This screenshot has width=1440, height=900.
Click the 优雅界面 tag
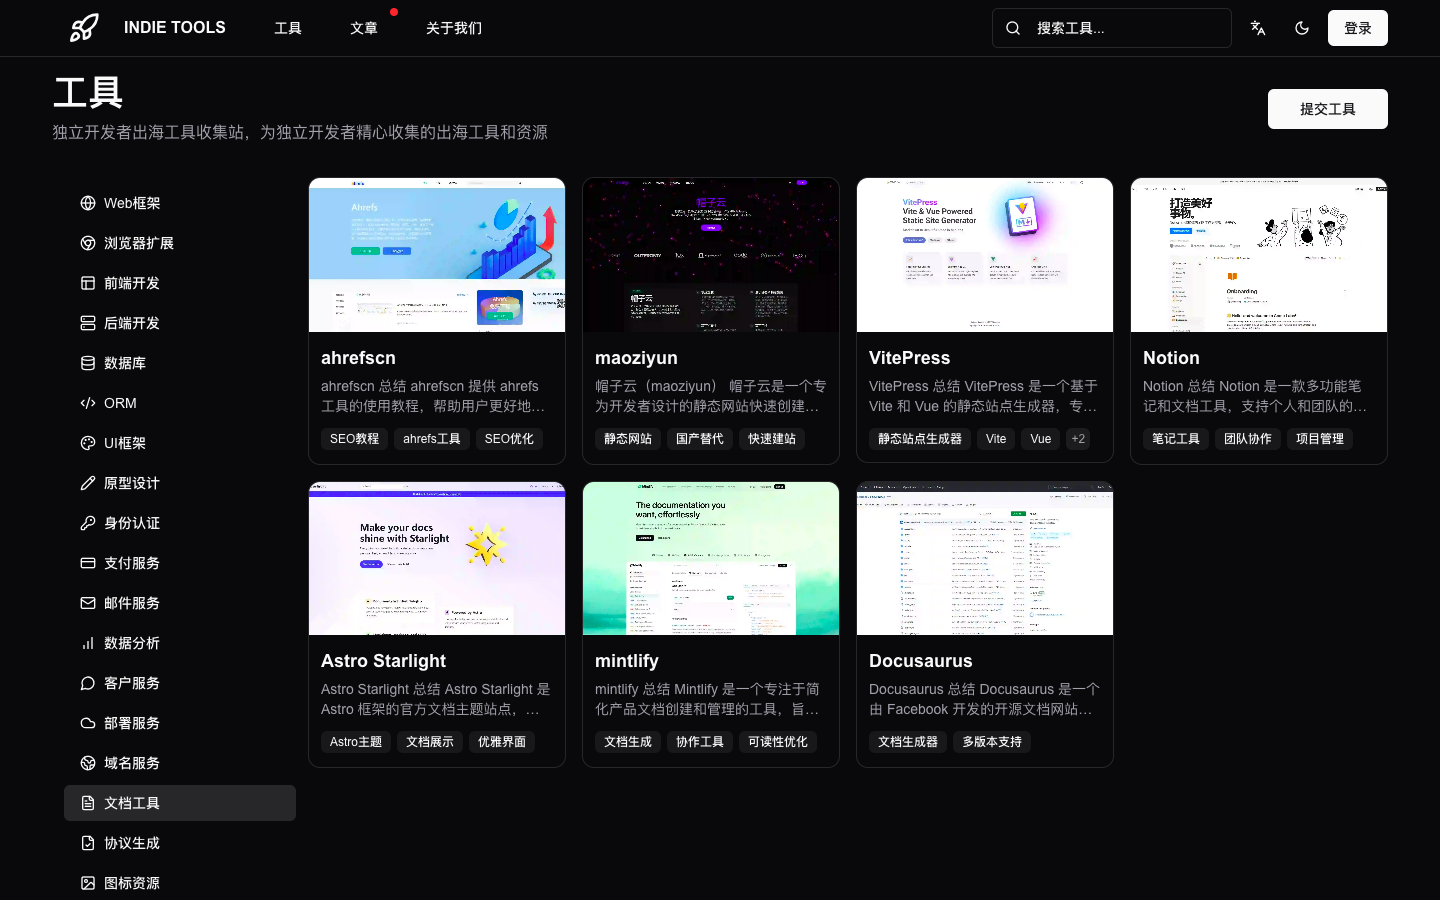[x=502, y=742]
